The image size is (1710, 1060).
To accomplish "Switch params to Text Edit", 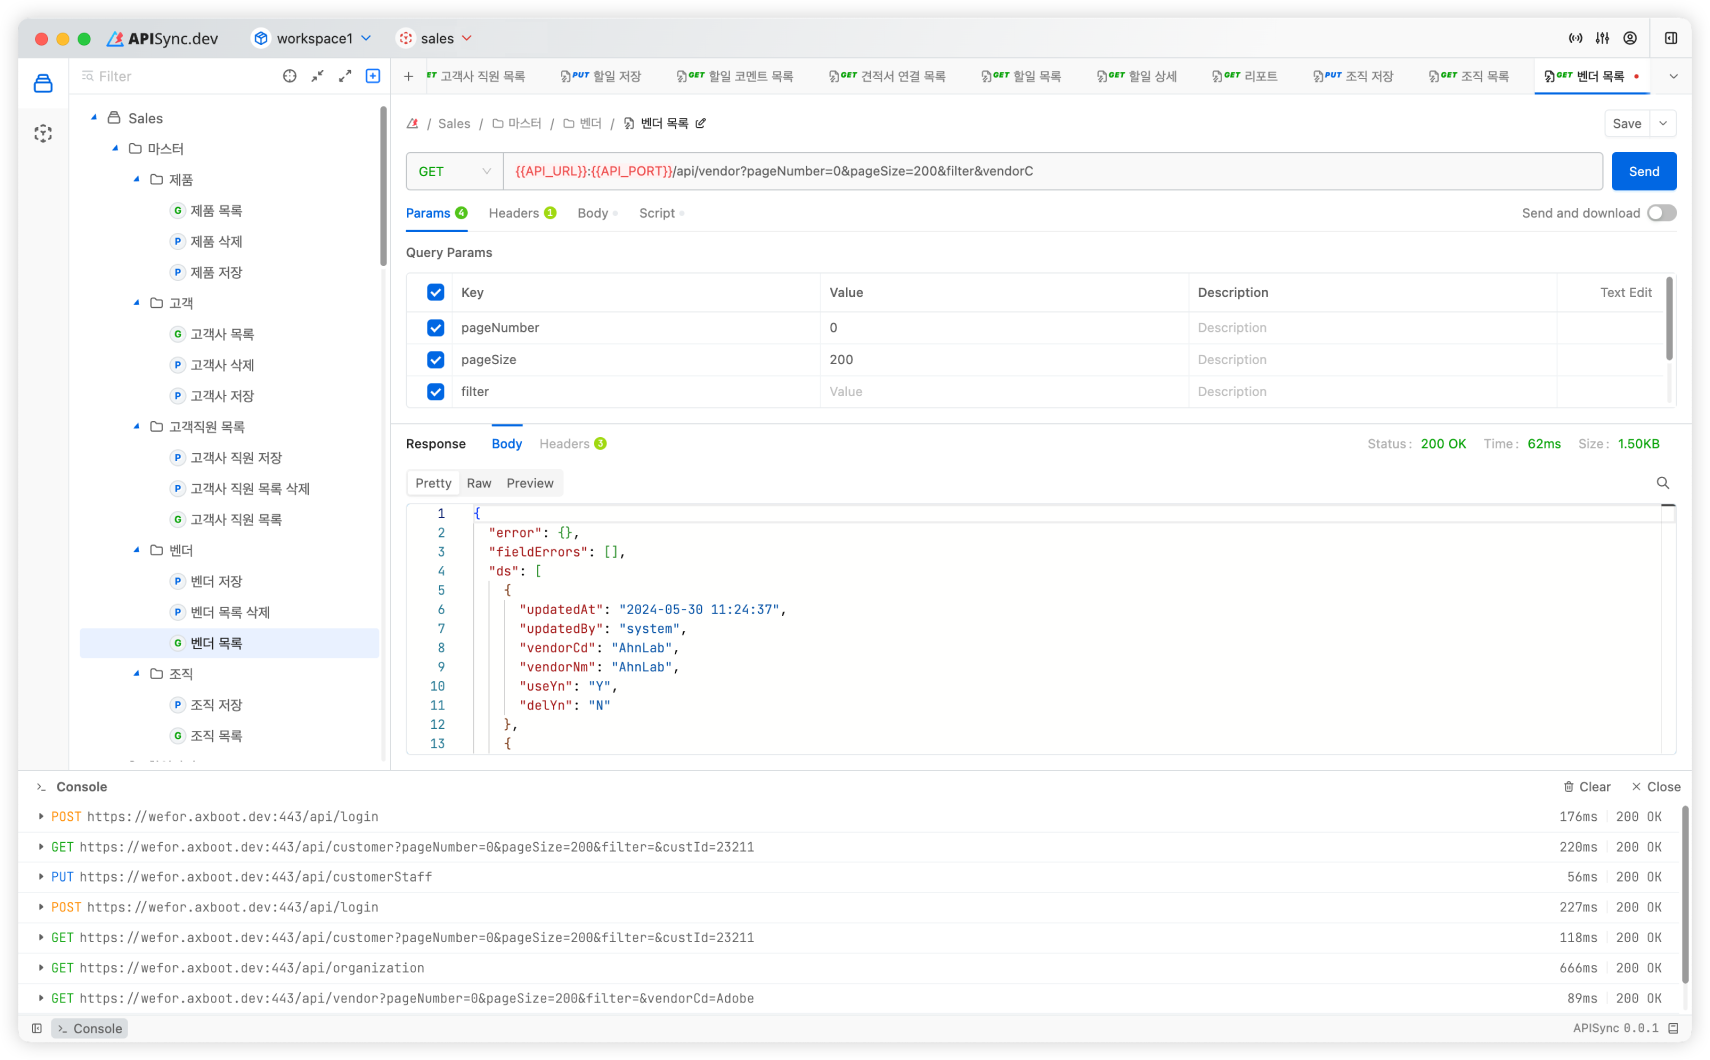I will pyautogui.click(x=1626, y=292).
